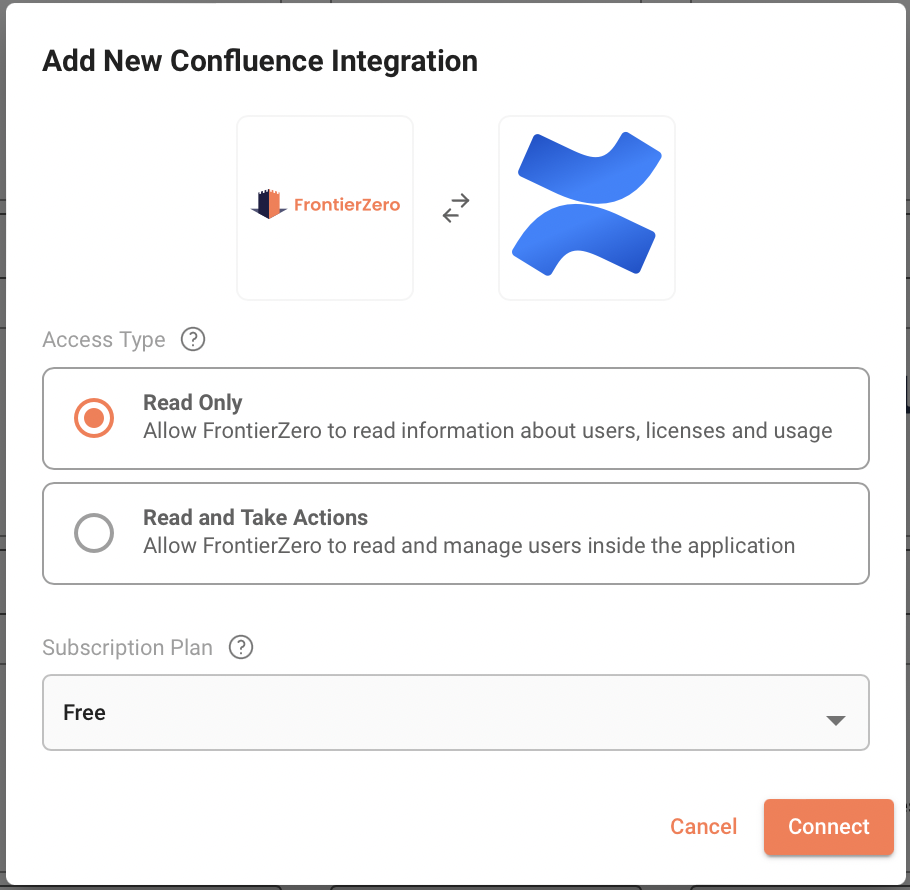Click the description about reading users, licenses and usage
The image size is (910, 890).
(x=487, y=431)
